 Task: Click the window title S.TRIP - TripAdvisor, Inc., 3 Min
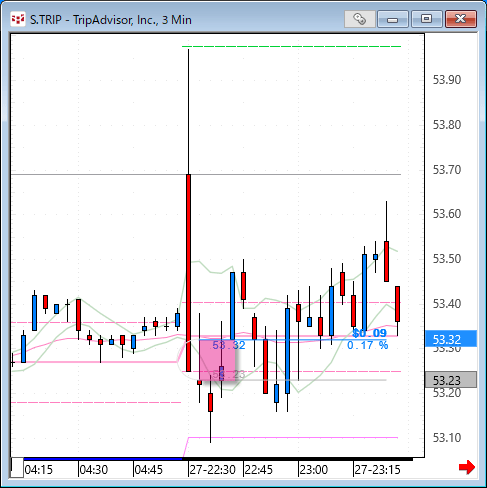pyautogui.click(x=111, y=20)
